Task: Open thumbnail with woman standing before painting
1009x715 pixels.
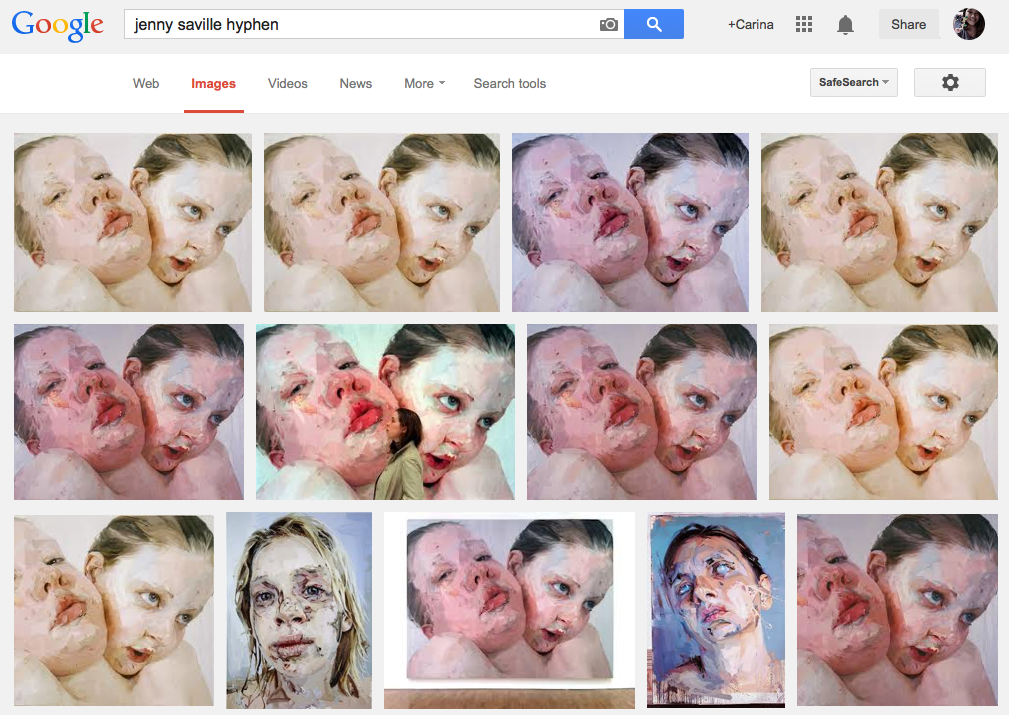Action: [385, 411]
